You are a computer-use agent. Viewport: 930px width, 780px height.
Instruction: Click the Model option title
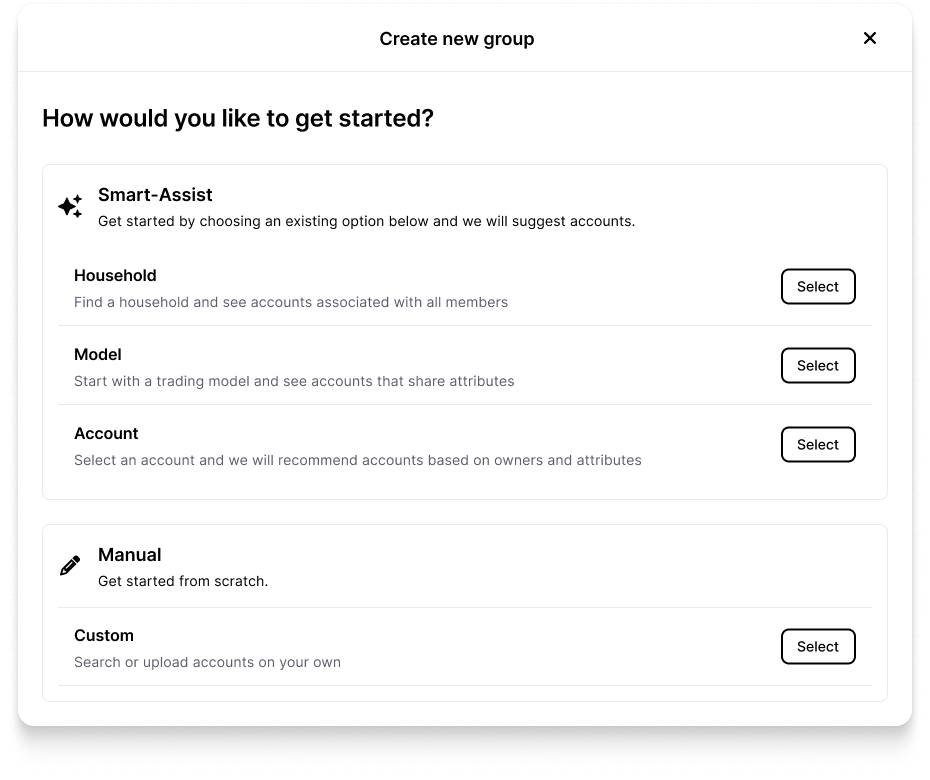[x=98, y=354]
